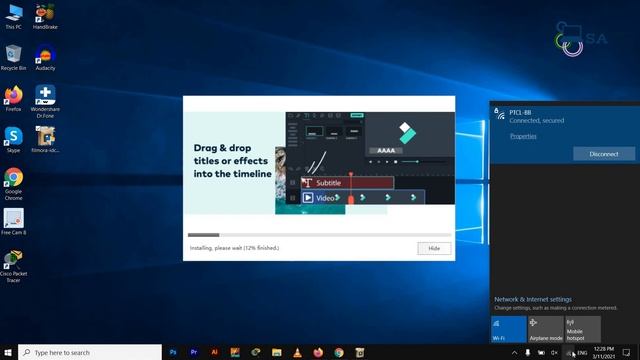Launch Audacity from the desktop
This screenshot has width=640, height=360.
point(45,58)
